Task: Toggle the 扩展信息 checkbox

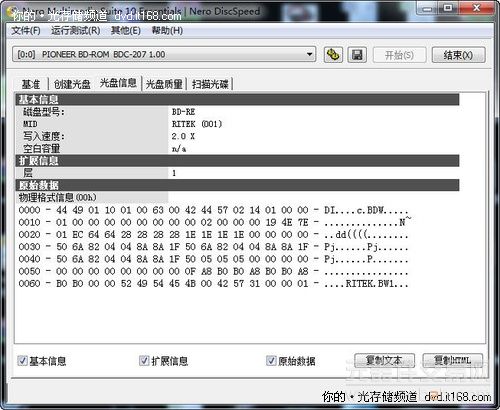Action: [x=144, y=361]
